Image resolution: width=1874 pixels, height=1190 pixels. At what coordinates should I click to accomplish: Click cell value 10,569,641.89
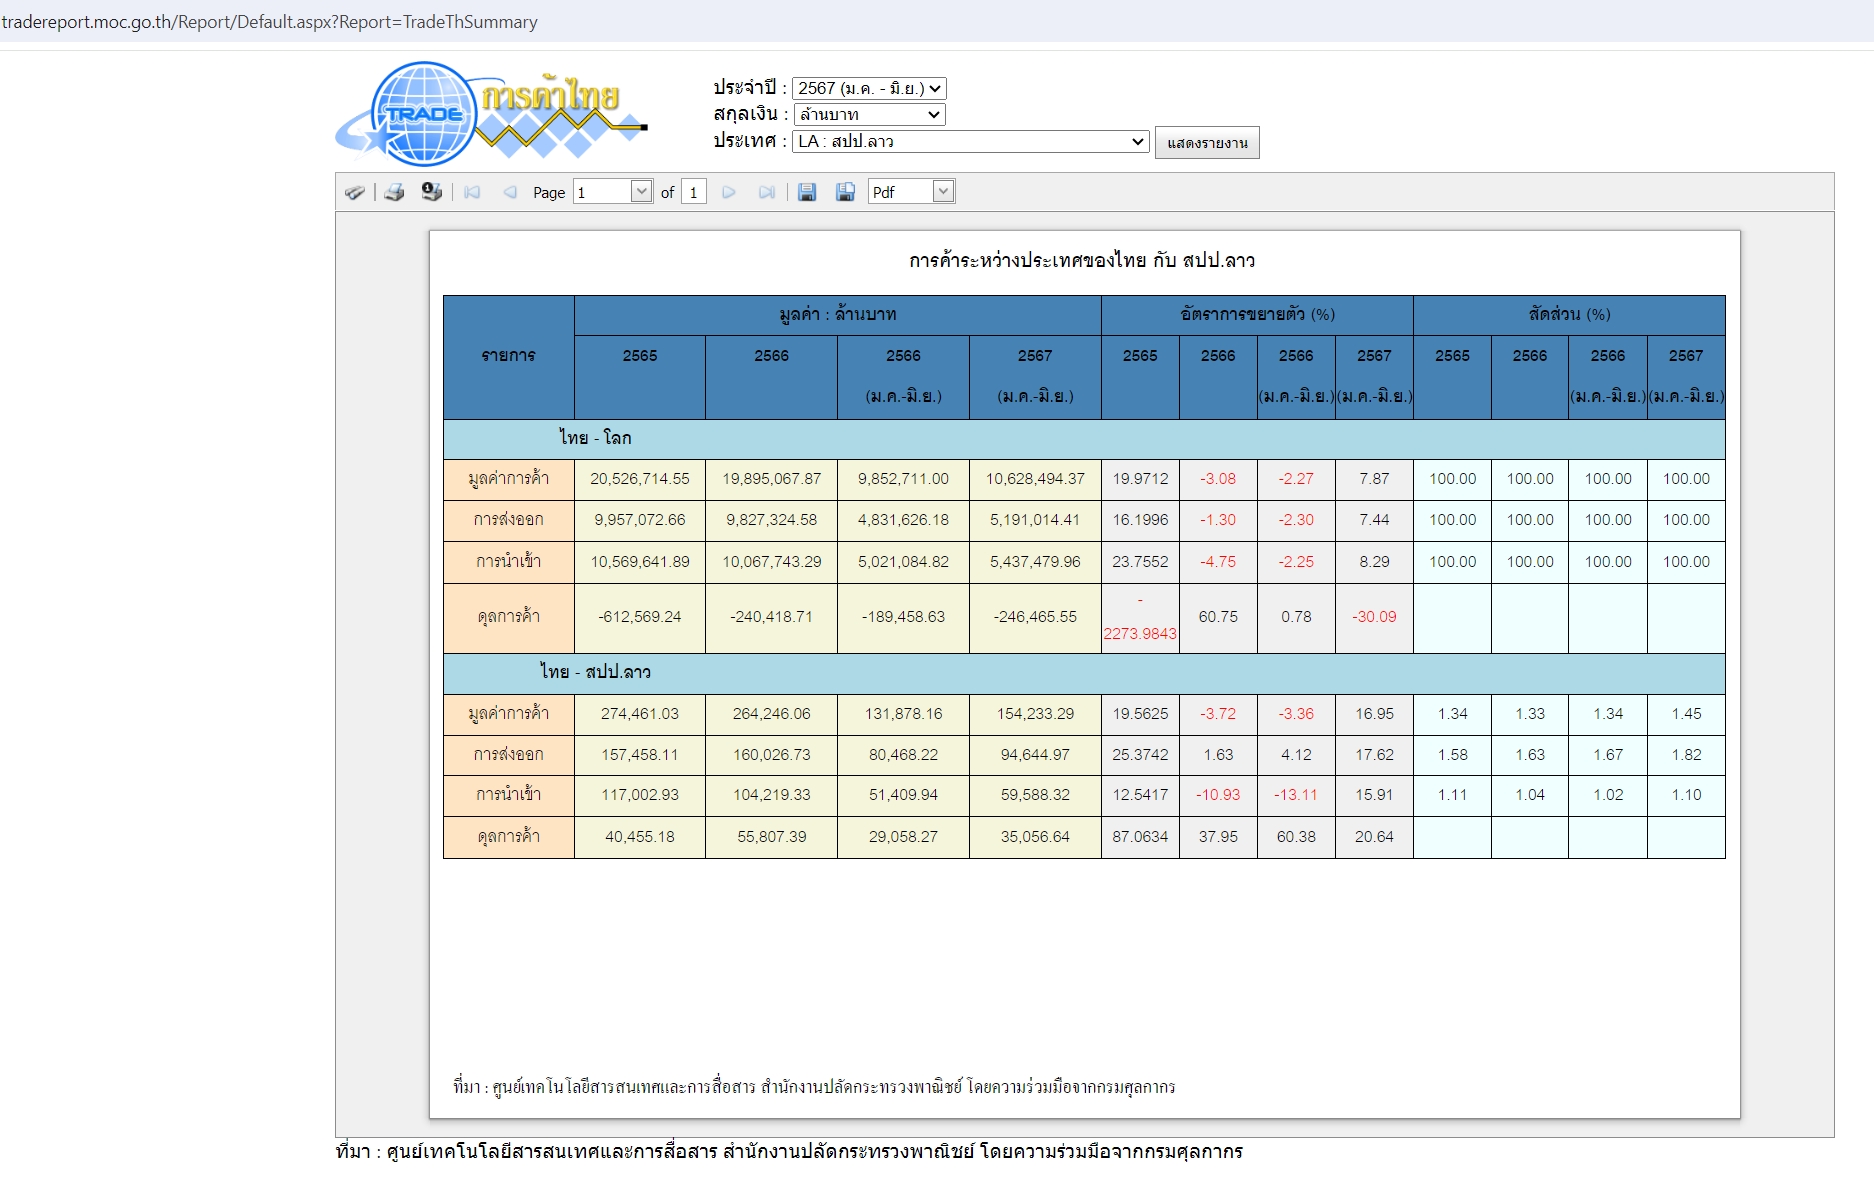640,562
